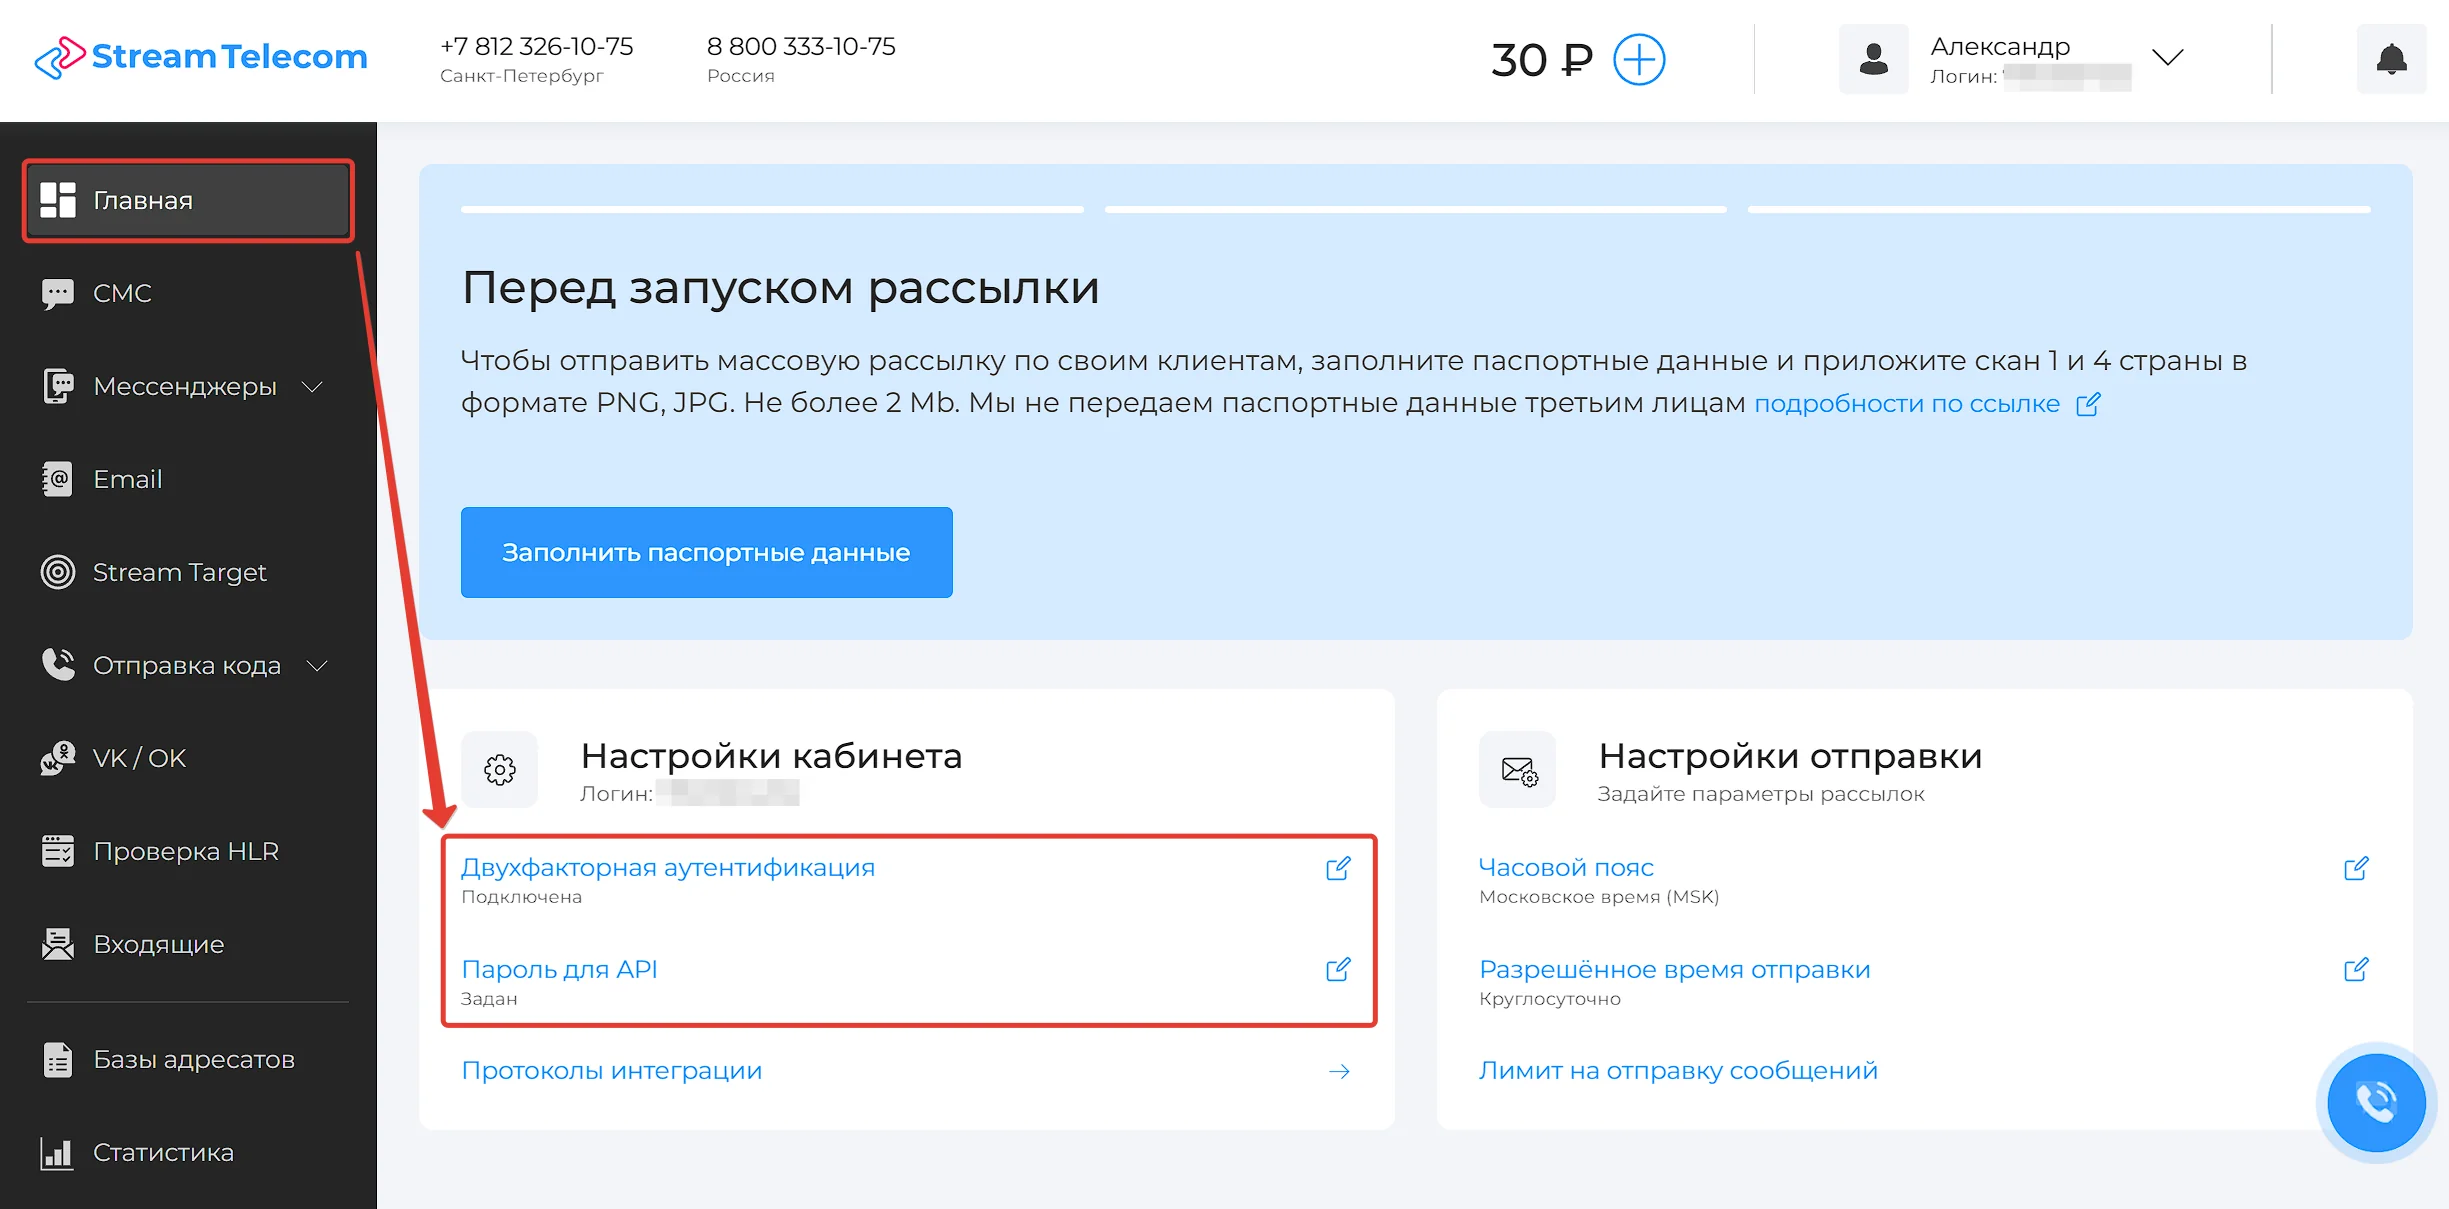The width and height of the screenshot is (2449, 1209).
Task: Click the arrow beside Протоколы интеграции
Action: point(1339,1071)
